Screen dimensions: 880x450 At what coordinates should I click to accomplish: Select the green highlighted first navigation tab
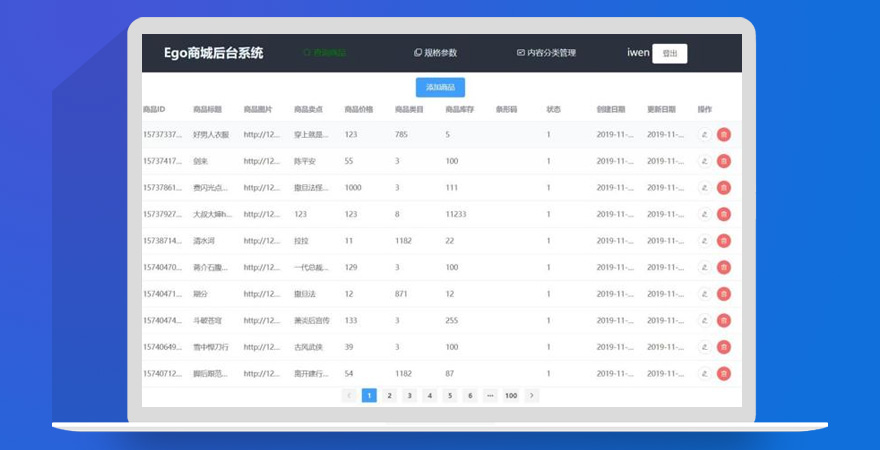coord(324,53)
